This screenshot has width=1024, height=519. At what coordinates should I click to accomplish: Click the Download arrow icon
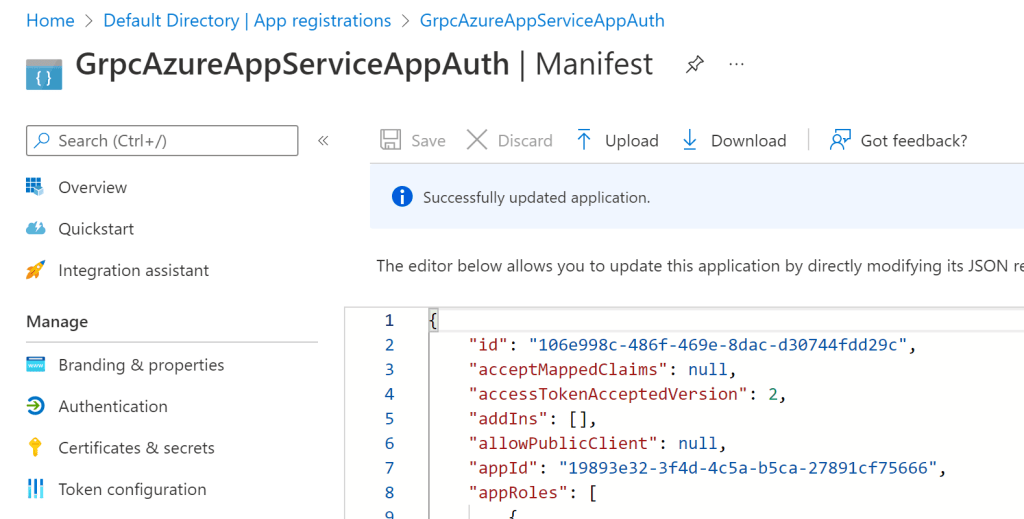690,140
